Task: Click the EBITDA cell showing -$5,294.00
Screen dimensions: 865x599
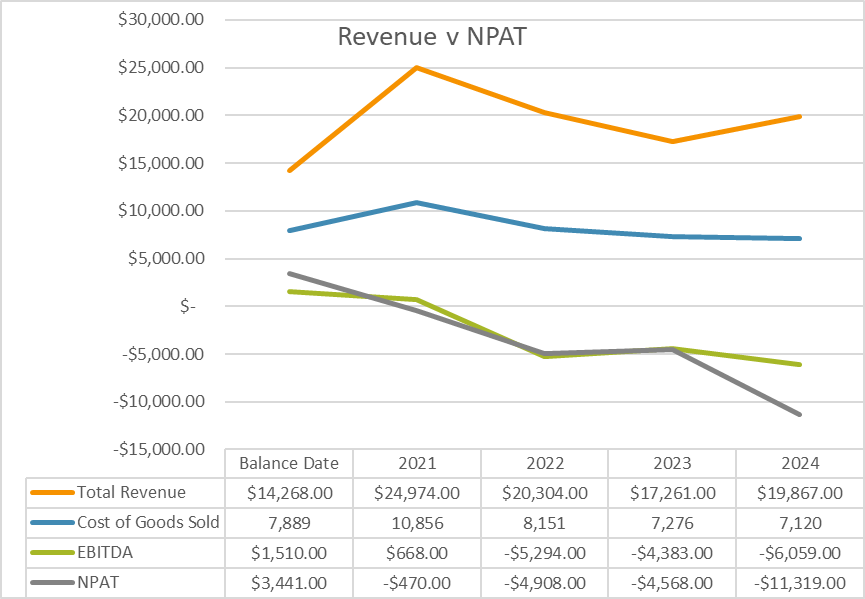Action: point(544,552)
